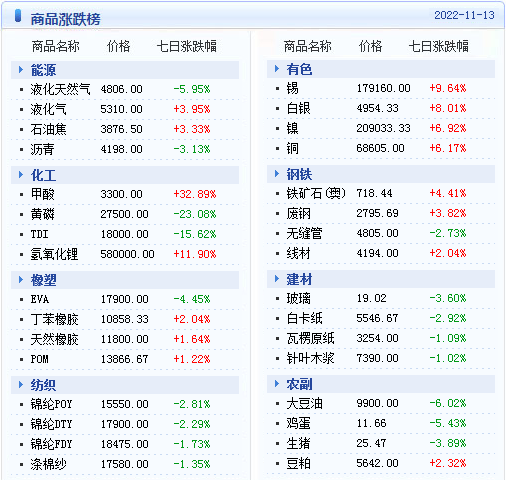This screenshot has height=480, width=506.
Task: Expand the 化工 category arrow
Action: coord(21,175)
